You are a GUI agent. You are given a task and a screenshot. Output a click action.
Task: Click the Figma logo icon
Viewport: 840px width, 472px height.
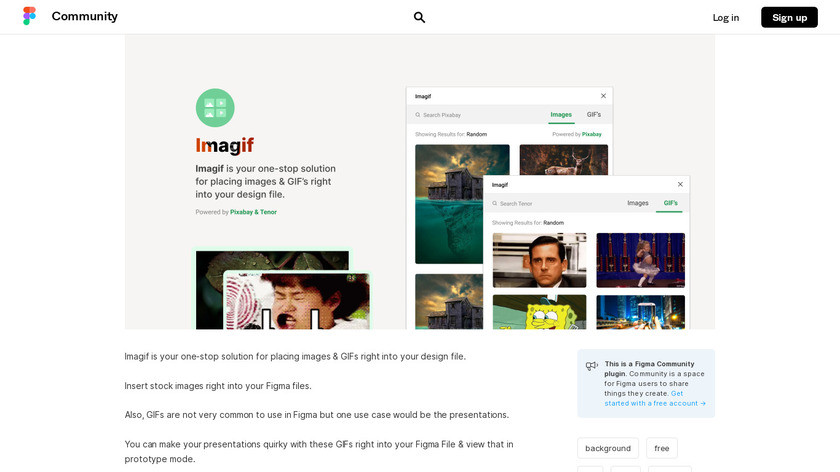(29, 16)
